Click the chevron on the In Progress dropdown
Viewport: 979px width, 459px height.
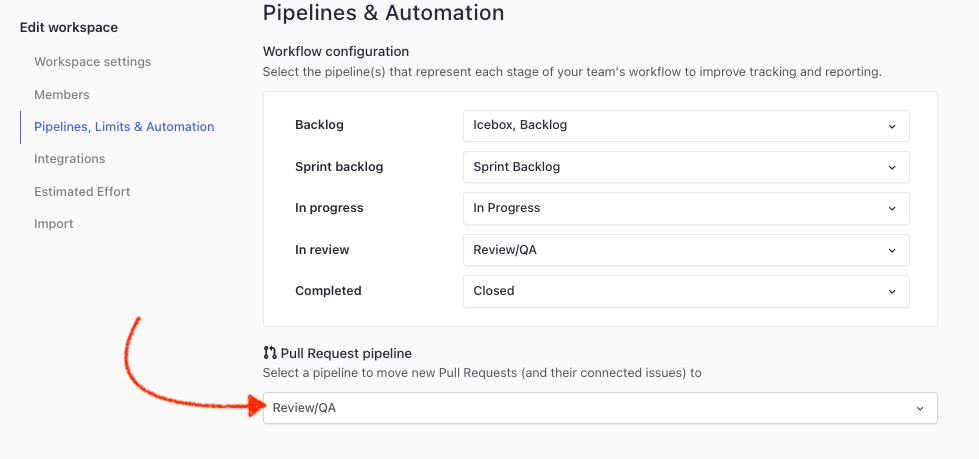pyautogui.click(x=892, y=208)
